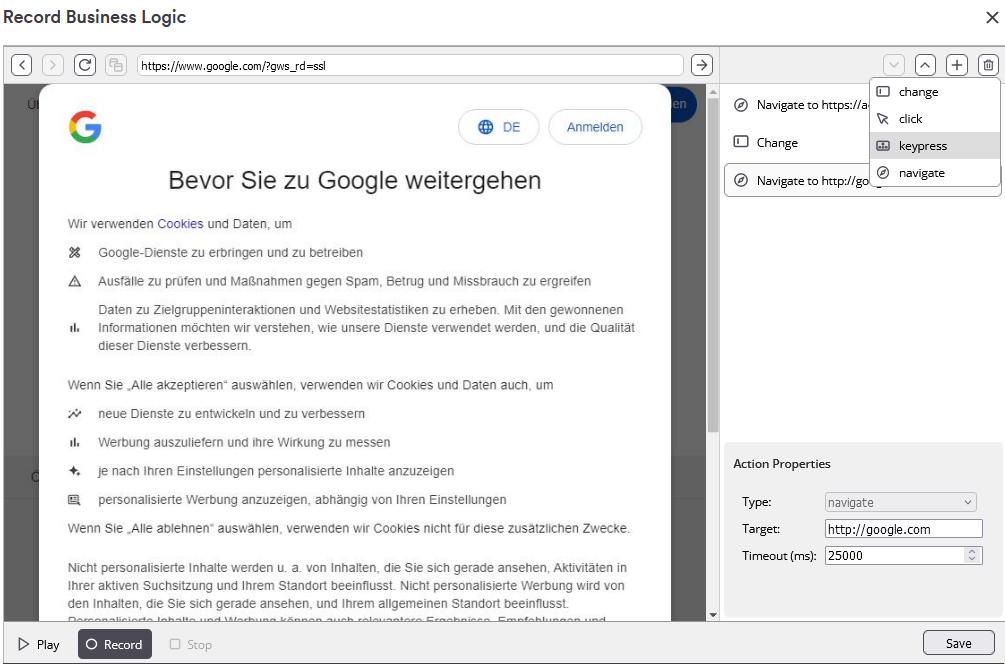1005x664 pixels.
Task: Click the browser pane vertical scrollbar thumb
Action: [x=713, y=265]
